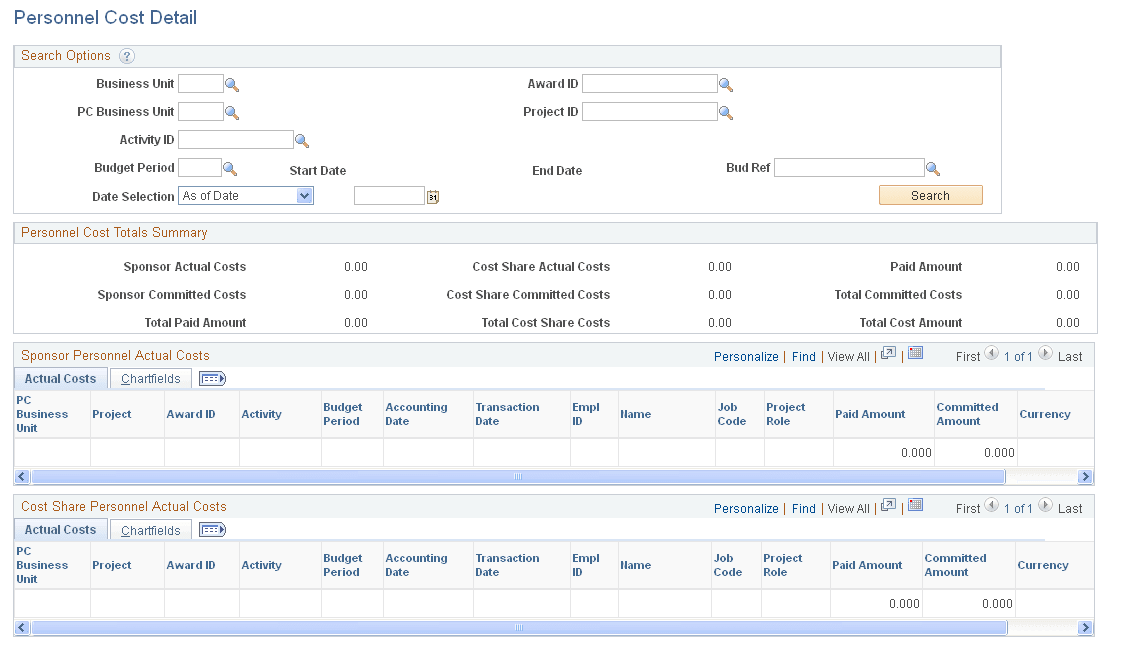This screenshot has height=650, width=1129.
Task: Click Personalize for Sponsor Personnel Actual Costs
Action: coord(746,356)
